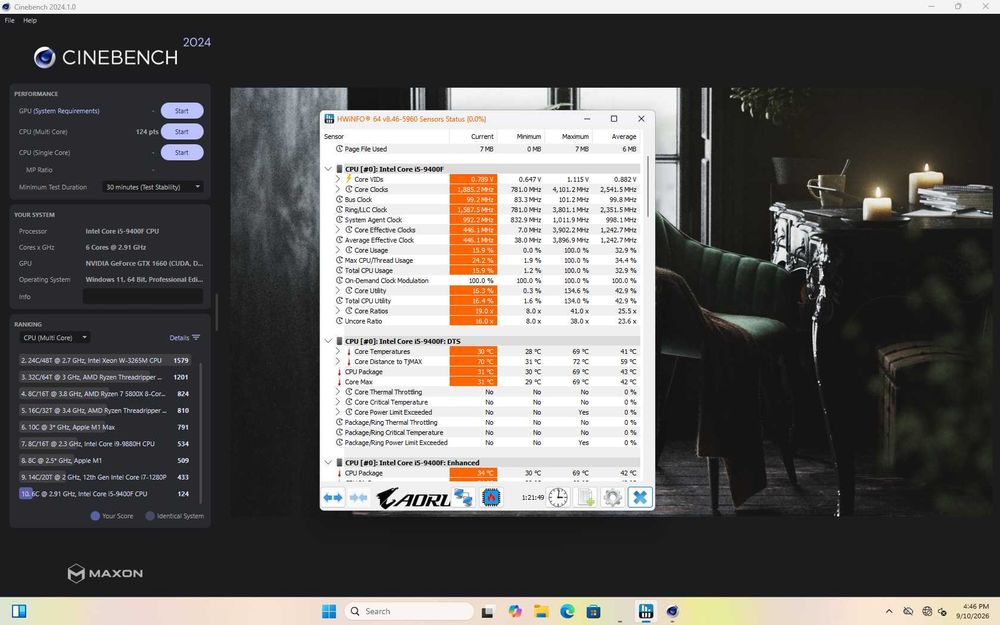Select the Intel Xeon W-3265M ranking row
Viewport: 1000px width, 625px height.
[105, 360]
